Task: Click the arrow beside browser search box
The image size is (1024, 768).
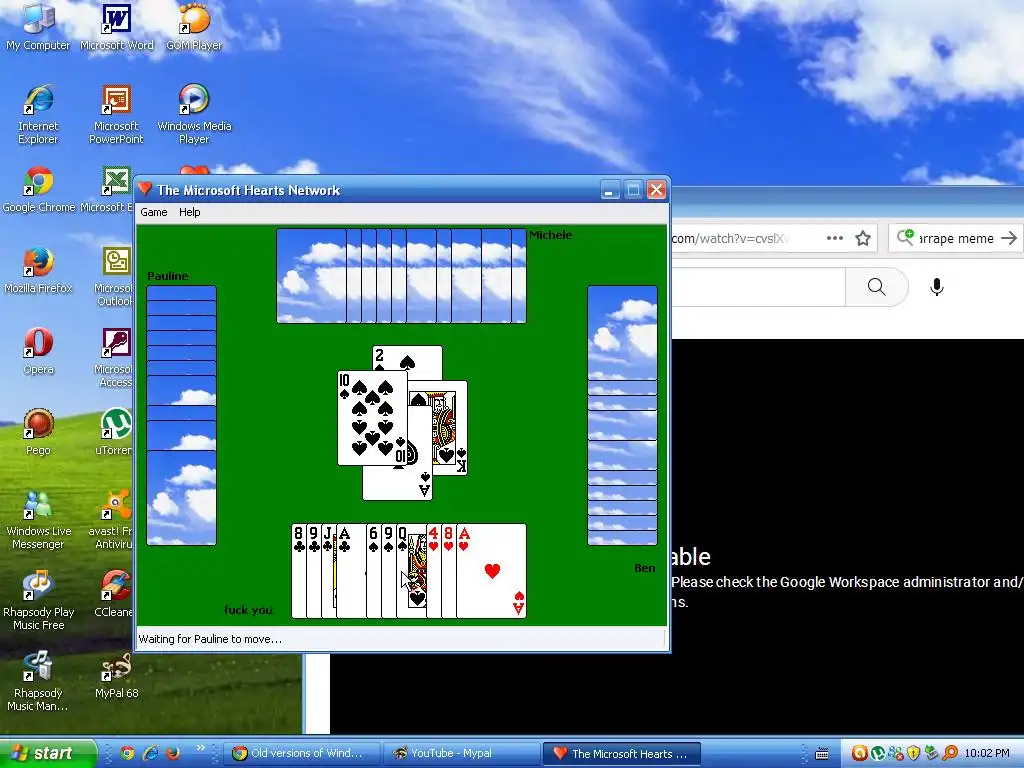Action: [1009, 238]
